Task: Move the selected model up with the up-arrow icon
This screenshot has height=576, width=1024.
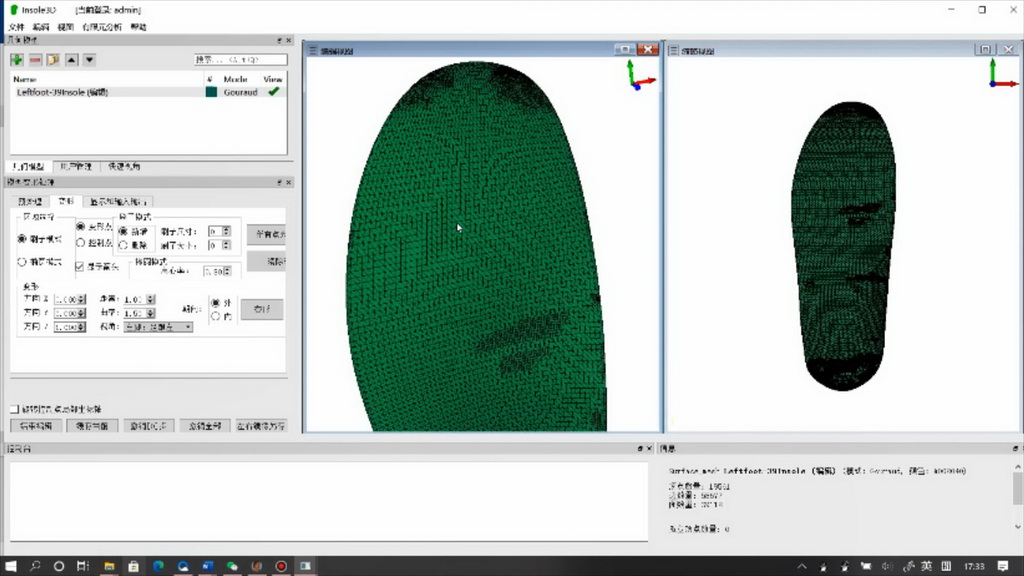Action: 71,60
